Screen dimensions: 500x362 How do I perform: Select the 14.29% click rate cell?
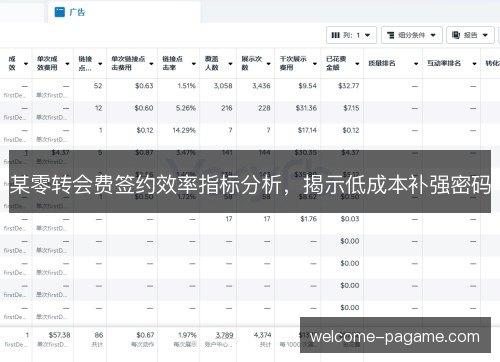click(184, 130)
